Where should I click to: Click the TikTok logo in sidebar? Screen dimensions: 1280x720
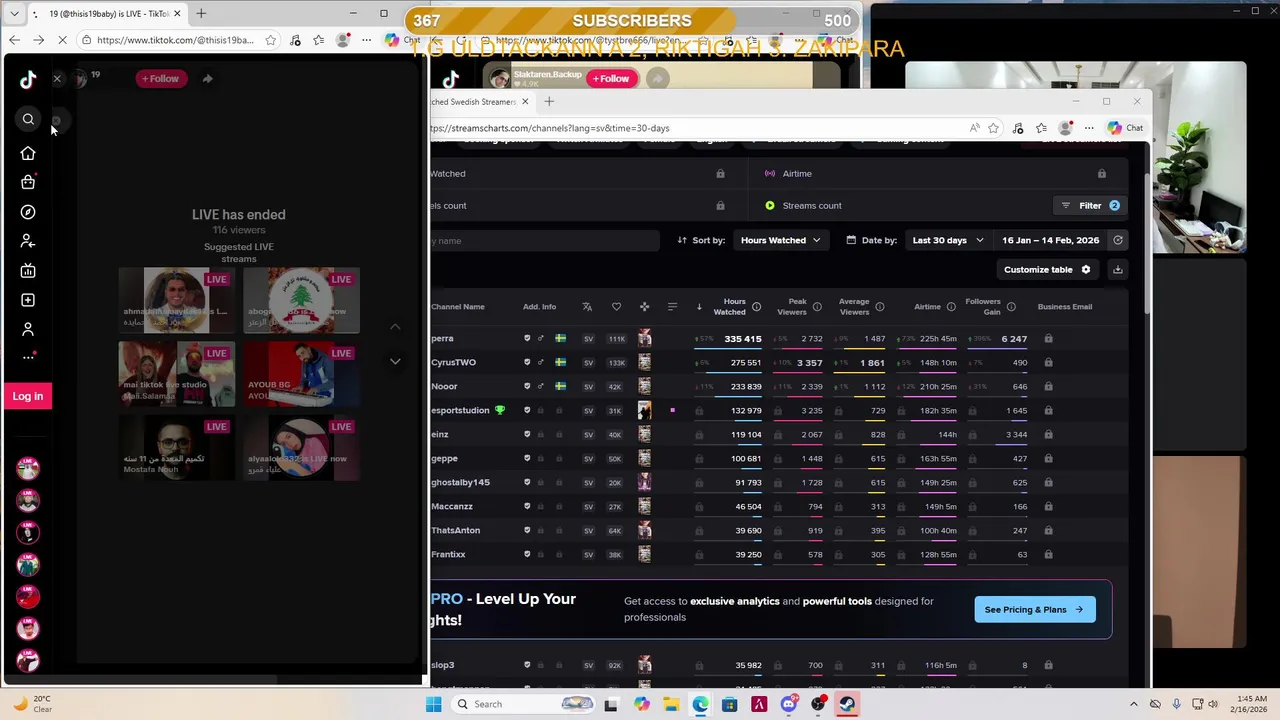tap(28, 79)
